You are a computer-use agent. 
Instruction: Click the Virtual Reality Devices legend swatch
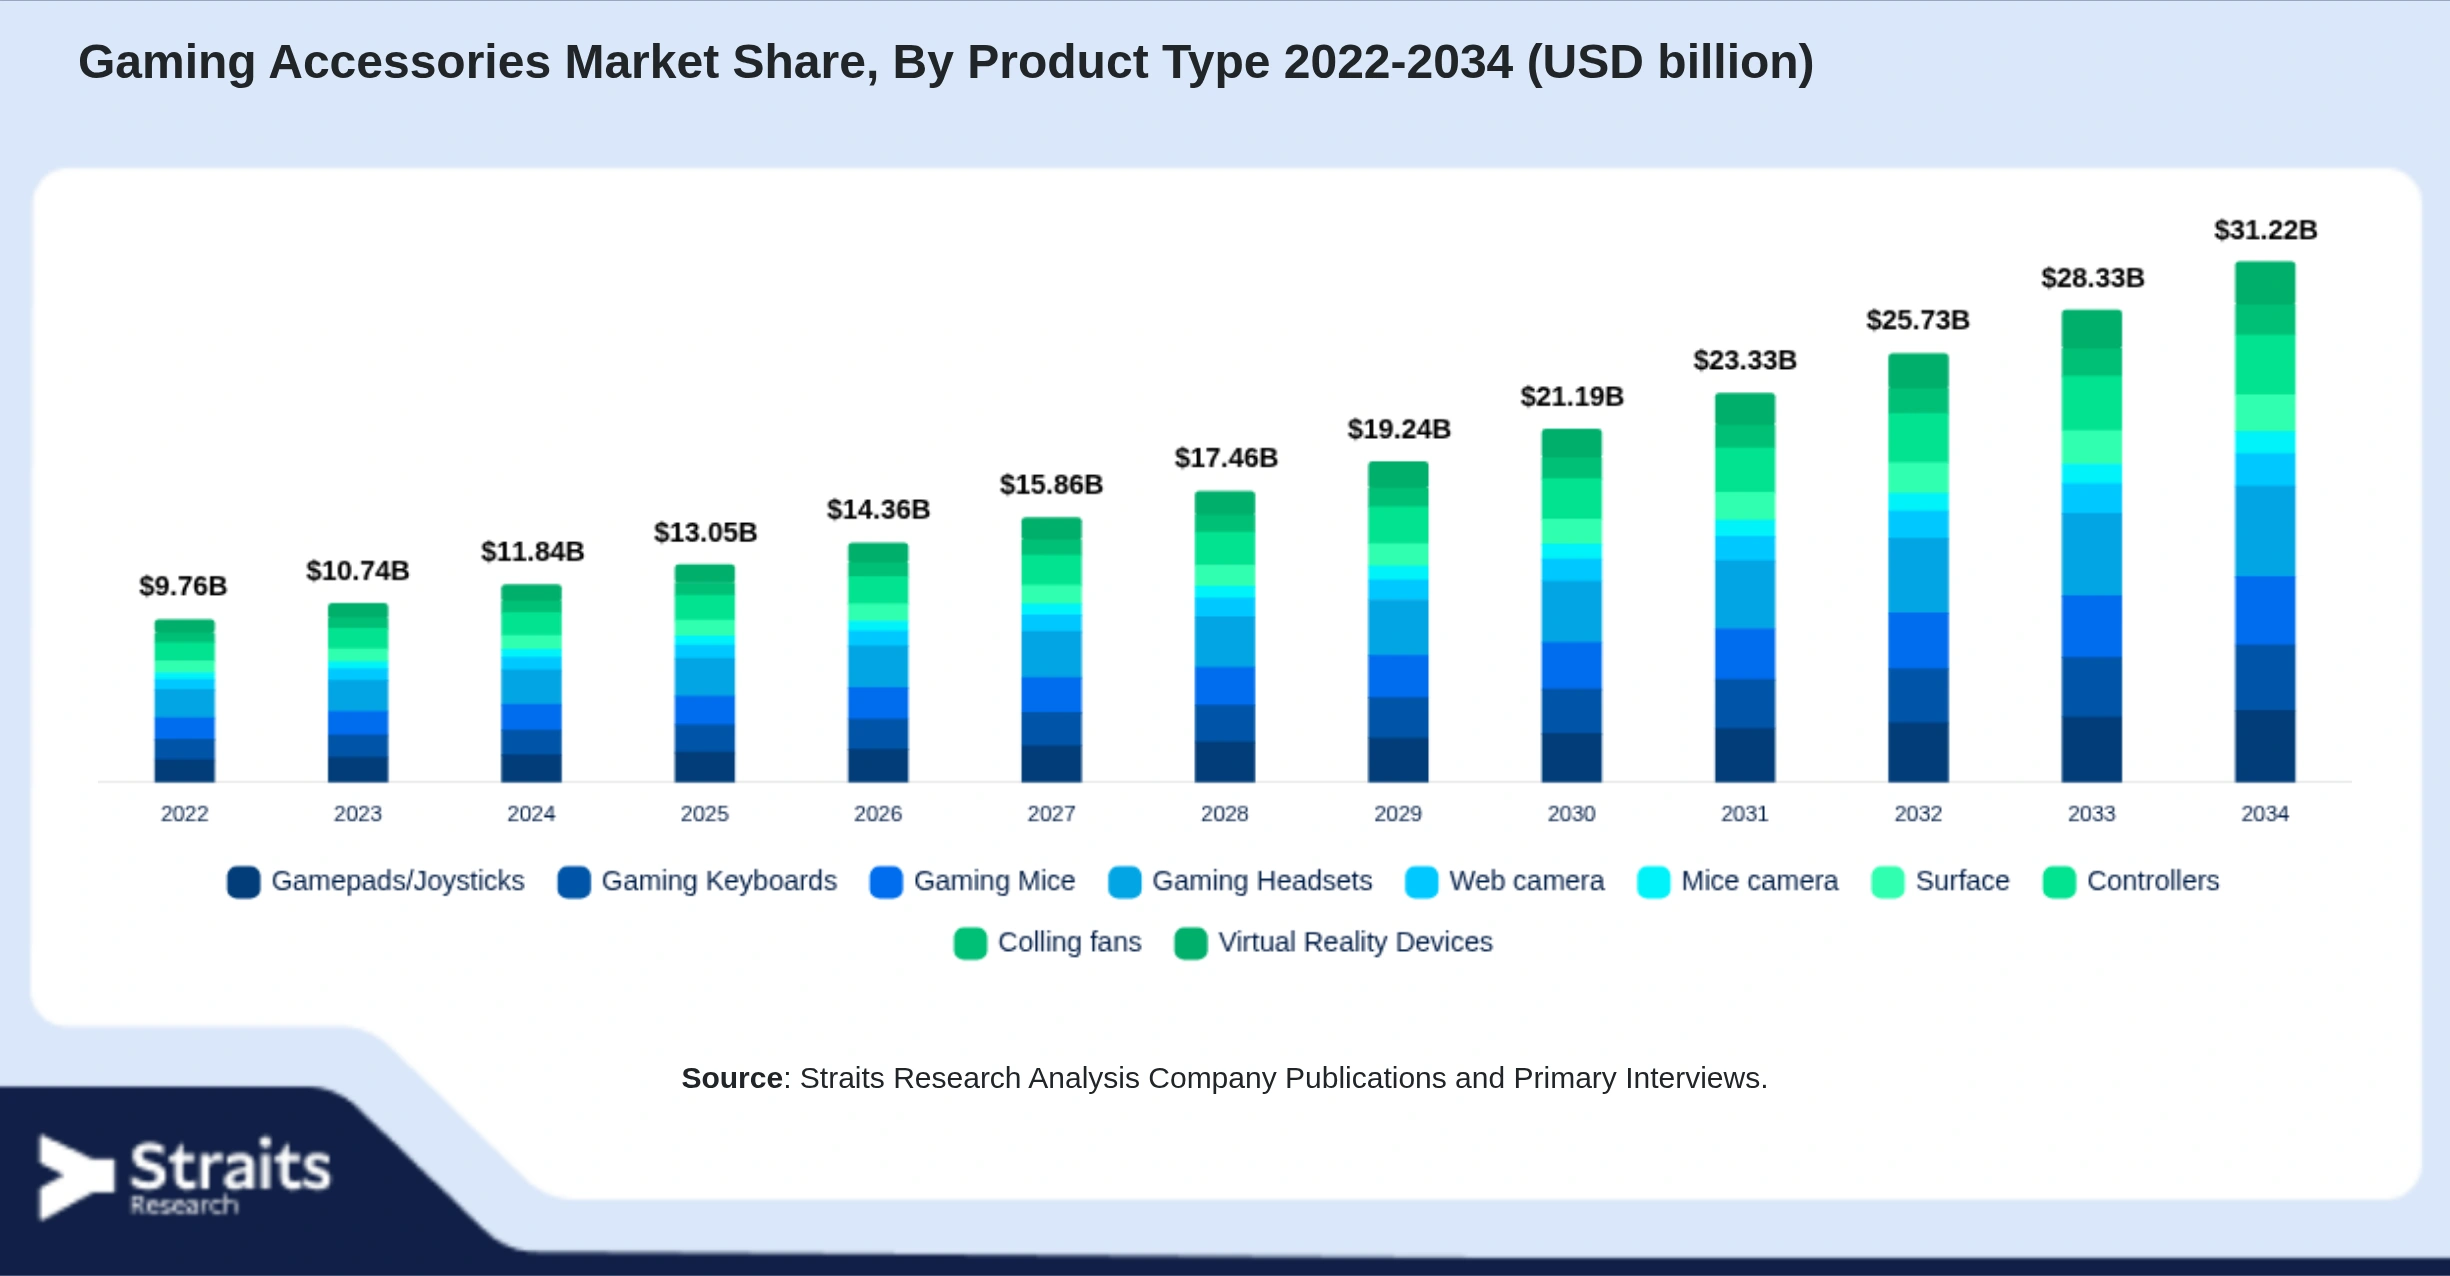pos(1190,943)
